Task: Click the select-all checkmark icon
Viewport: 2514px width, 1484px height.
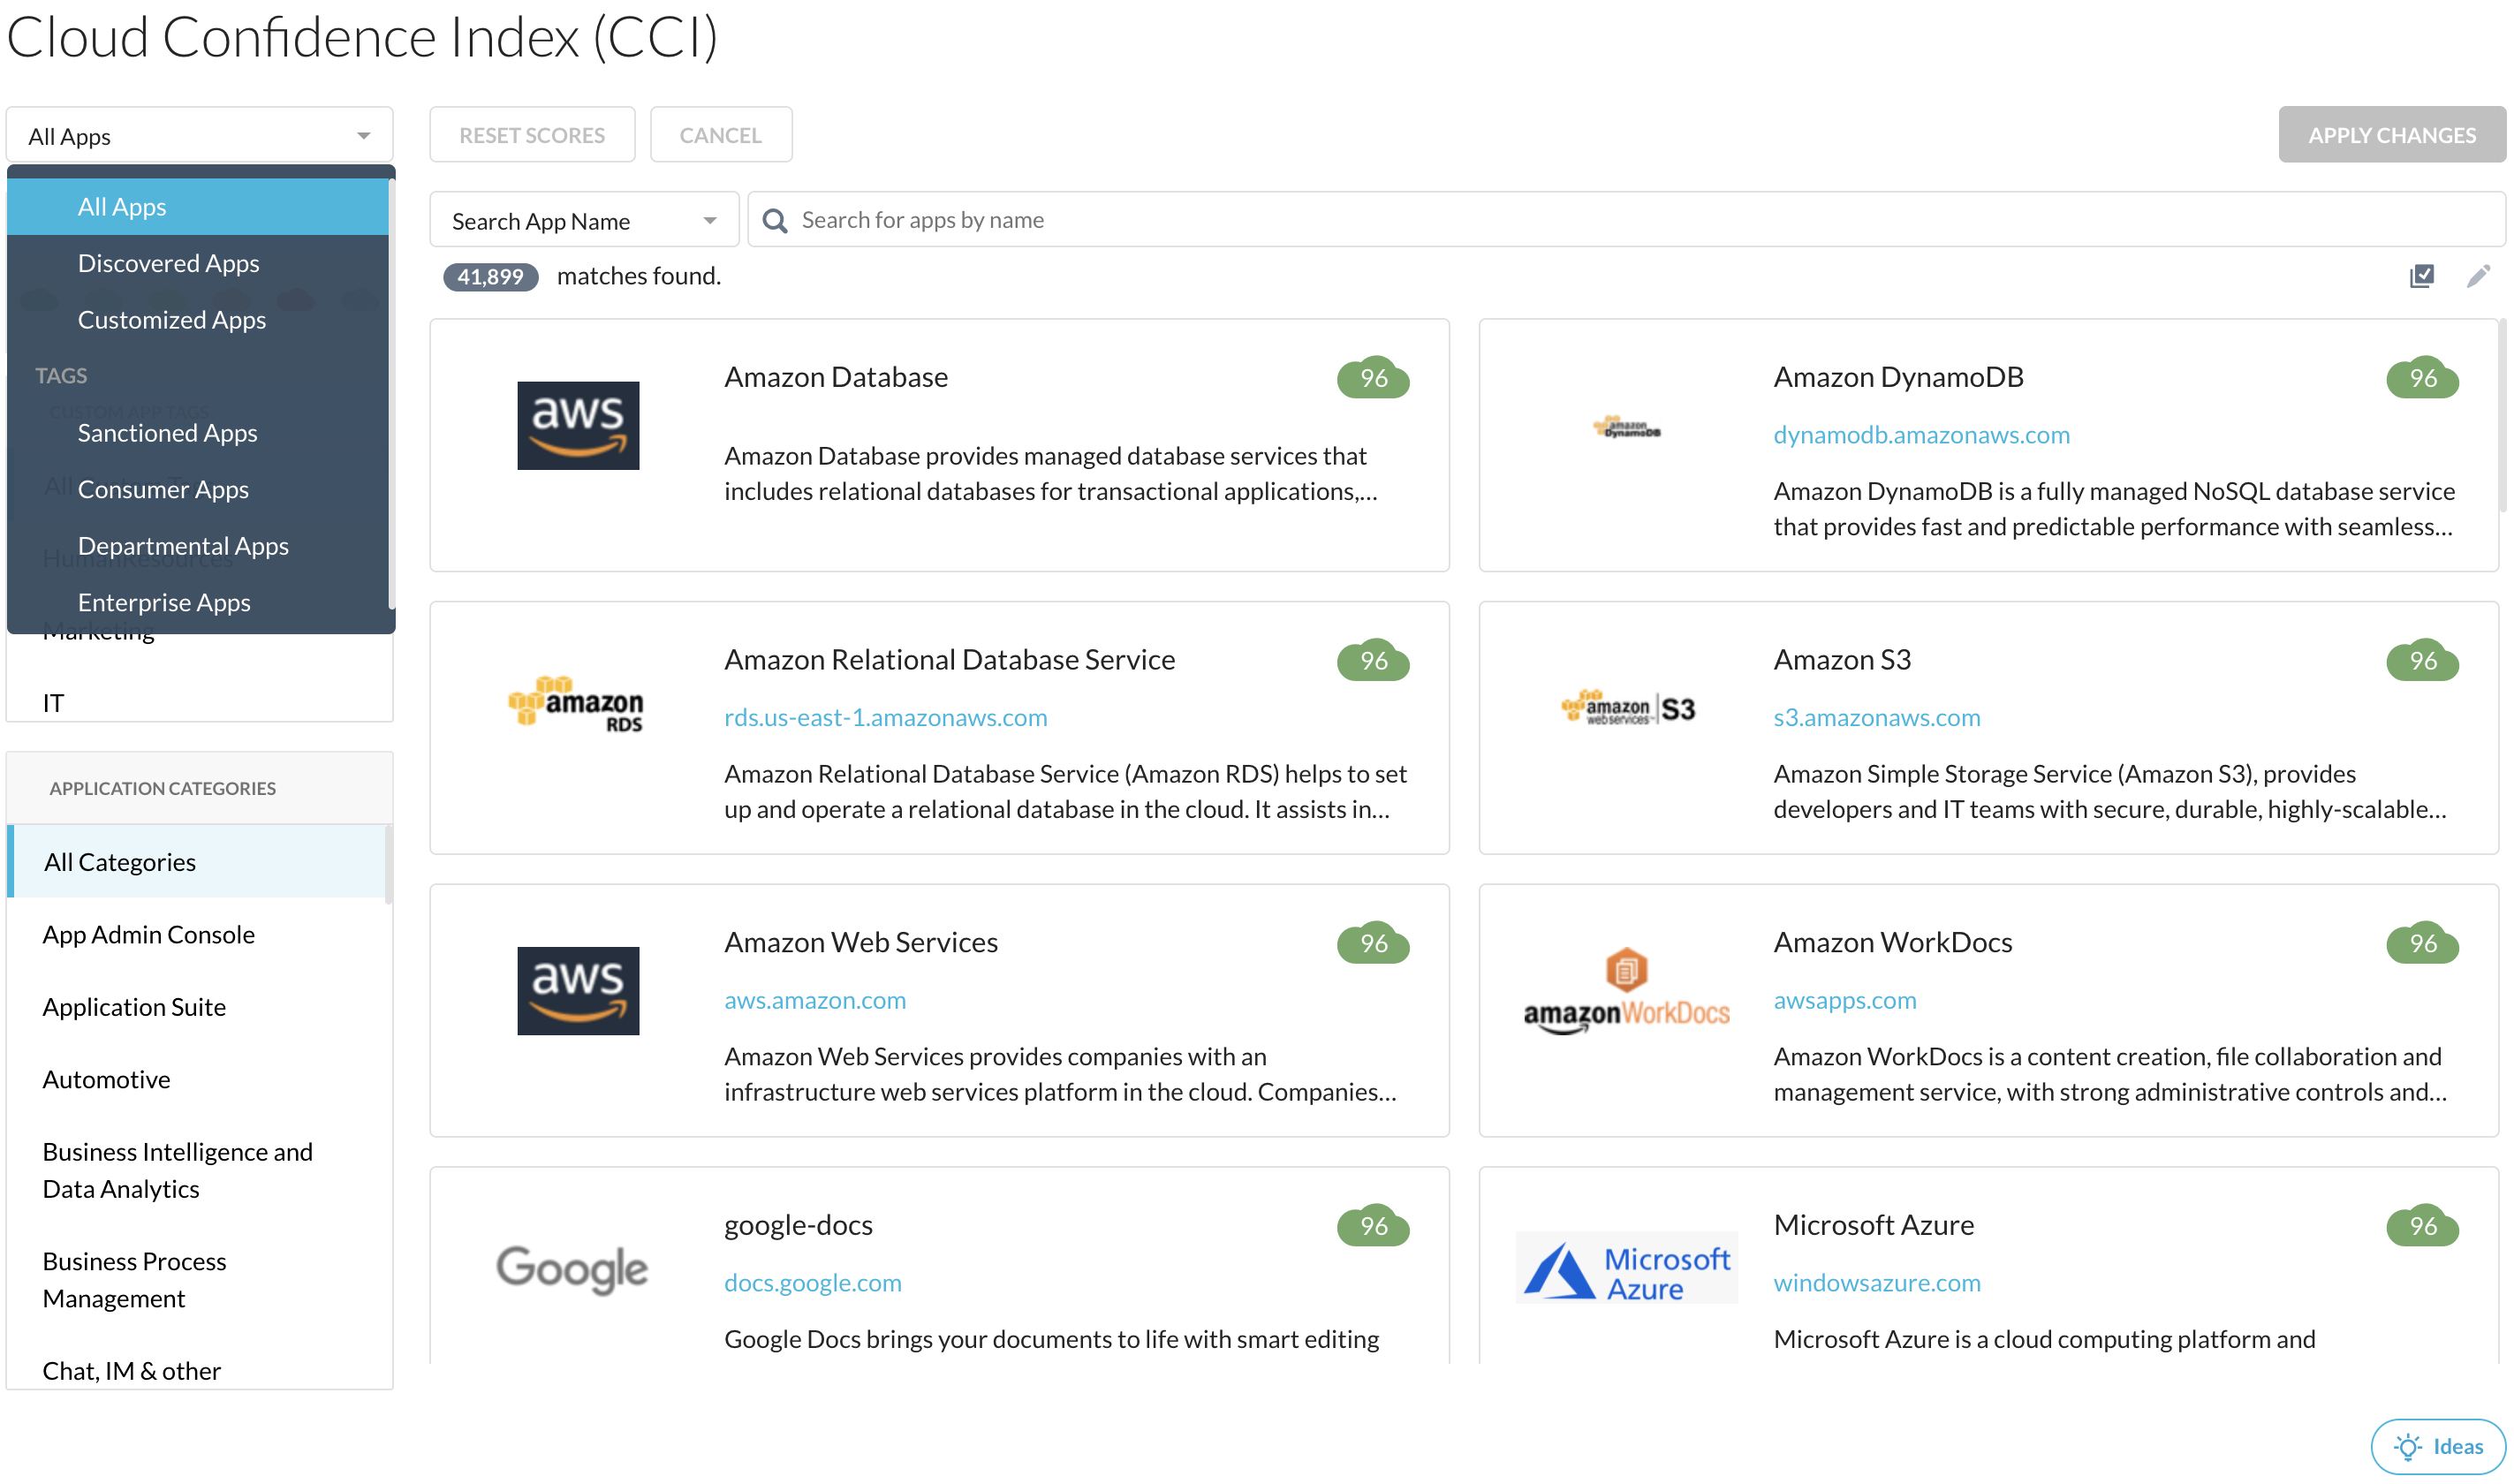Action: 2421,275
